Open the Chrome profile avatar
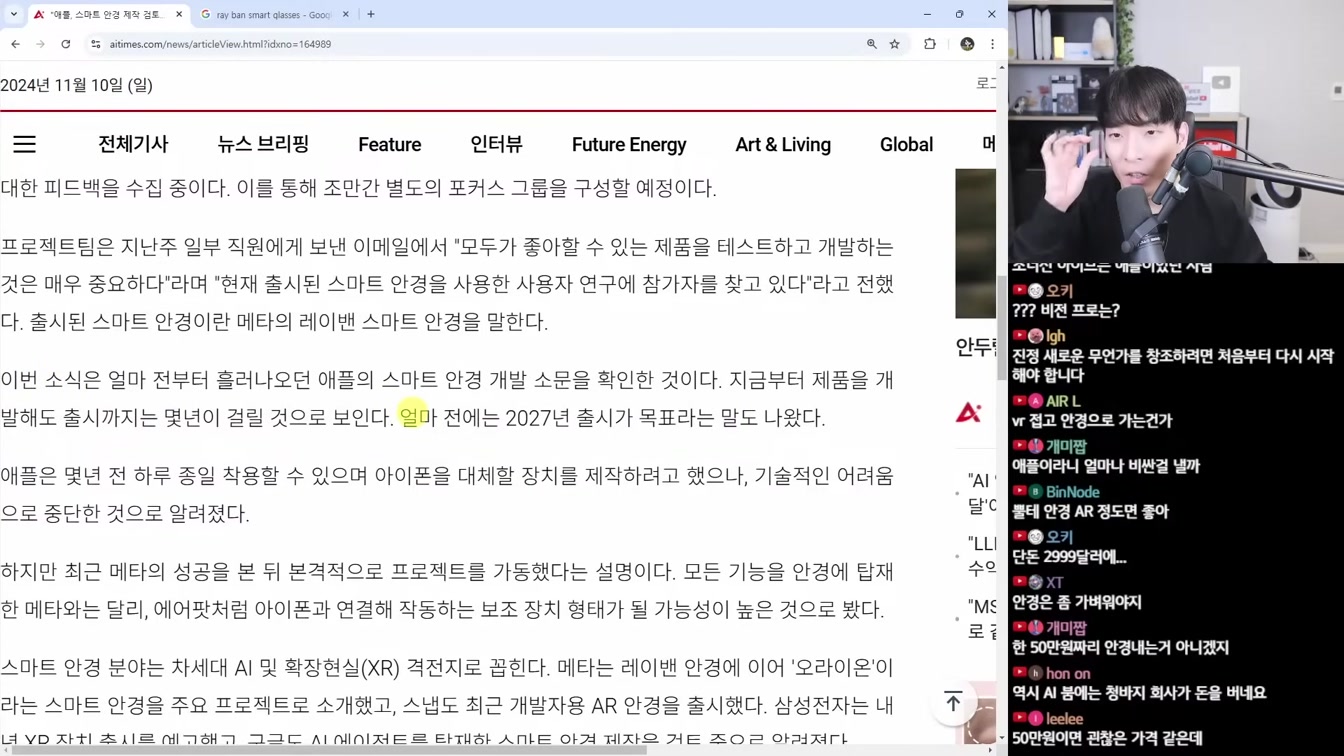 967,44
